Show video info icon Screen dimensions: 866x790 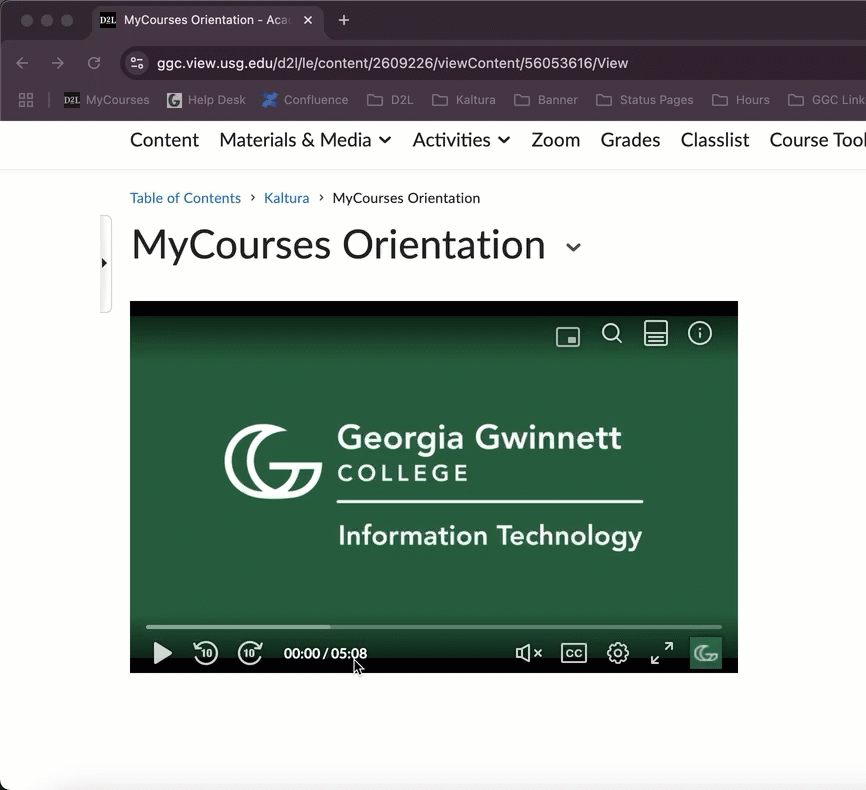pos(700,334)
